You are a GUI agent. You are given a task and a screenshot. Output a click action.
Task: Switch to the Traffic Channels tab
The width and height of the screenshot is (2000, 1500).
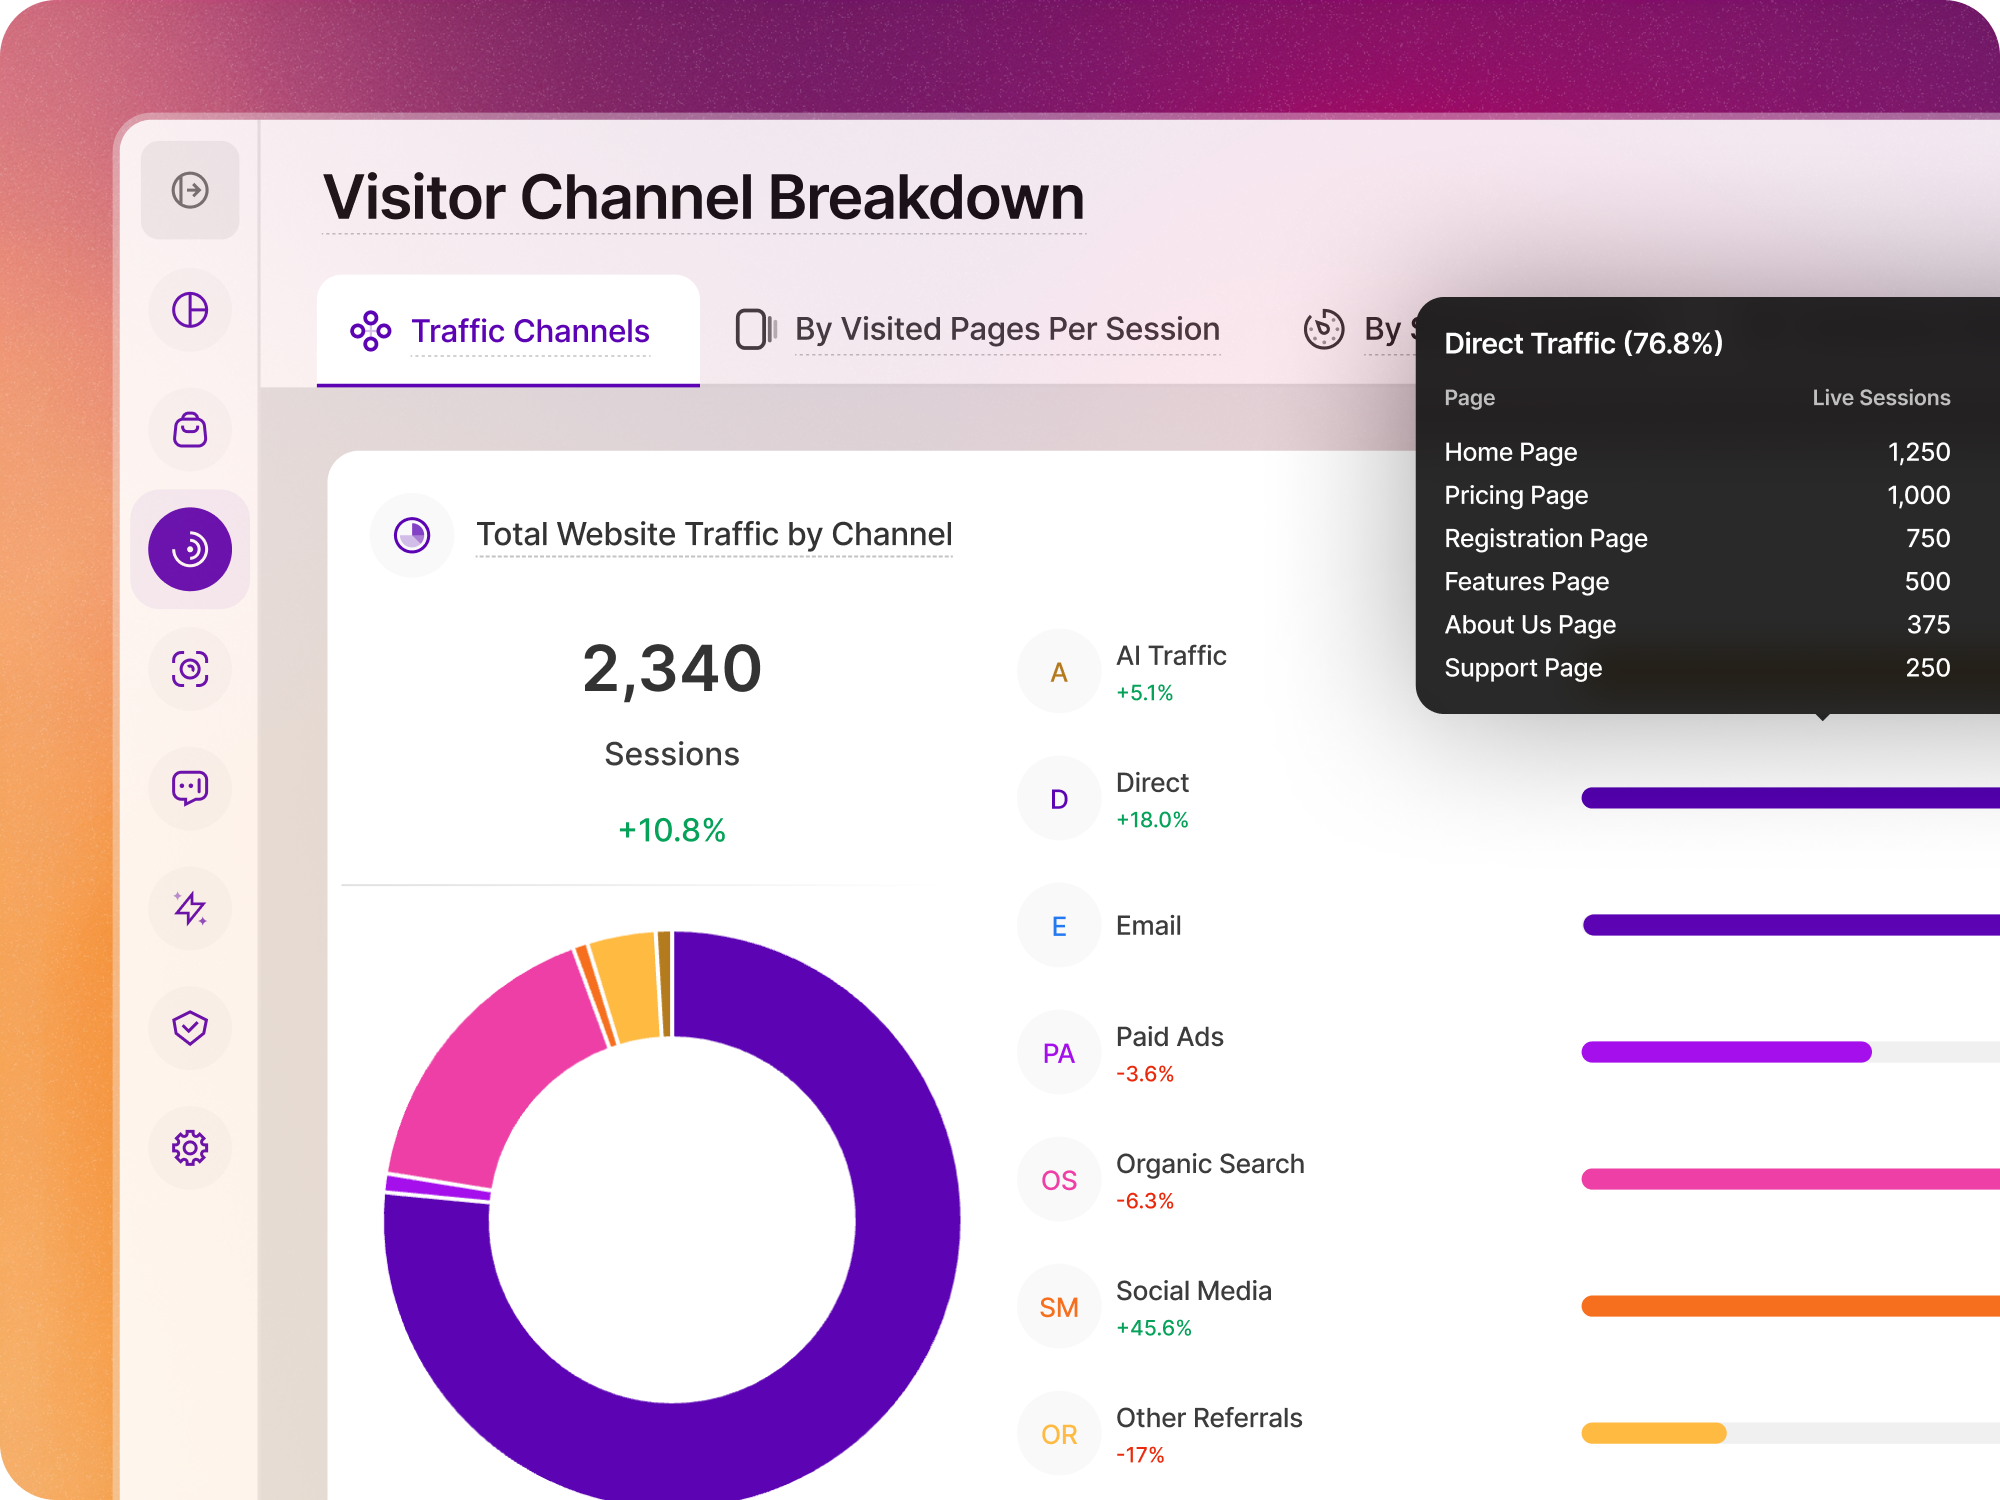508,331
